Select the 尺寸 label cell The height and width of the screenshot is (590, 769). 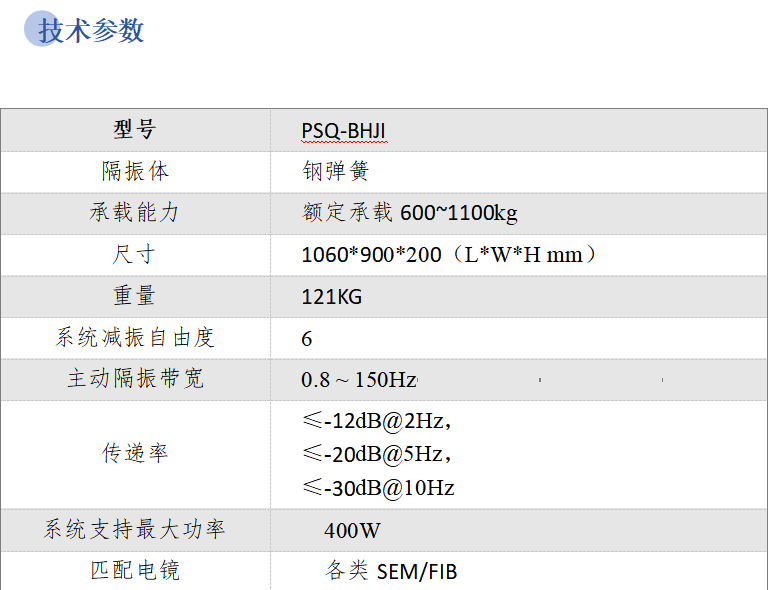point(135,254)
